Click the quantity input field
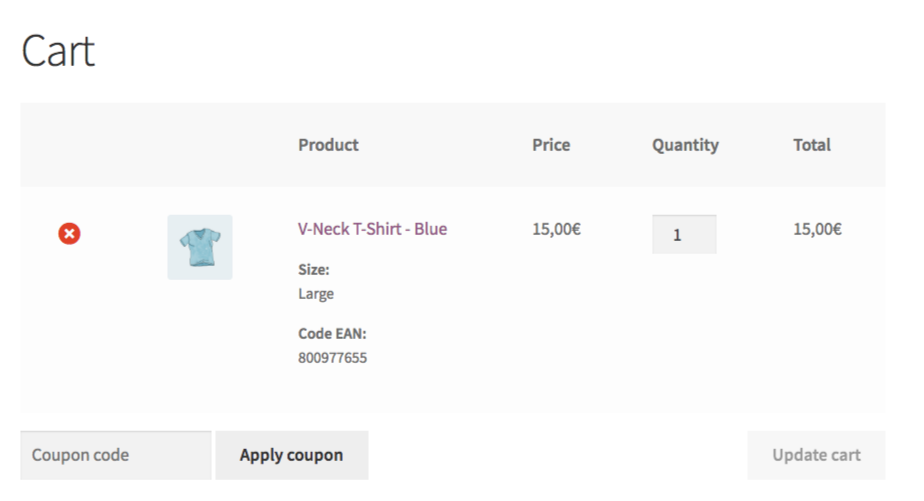 click(x=684, y=235)
